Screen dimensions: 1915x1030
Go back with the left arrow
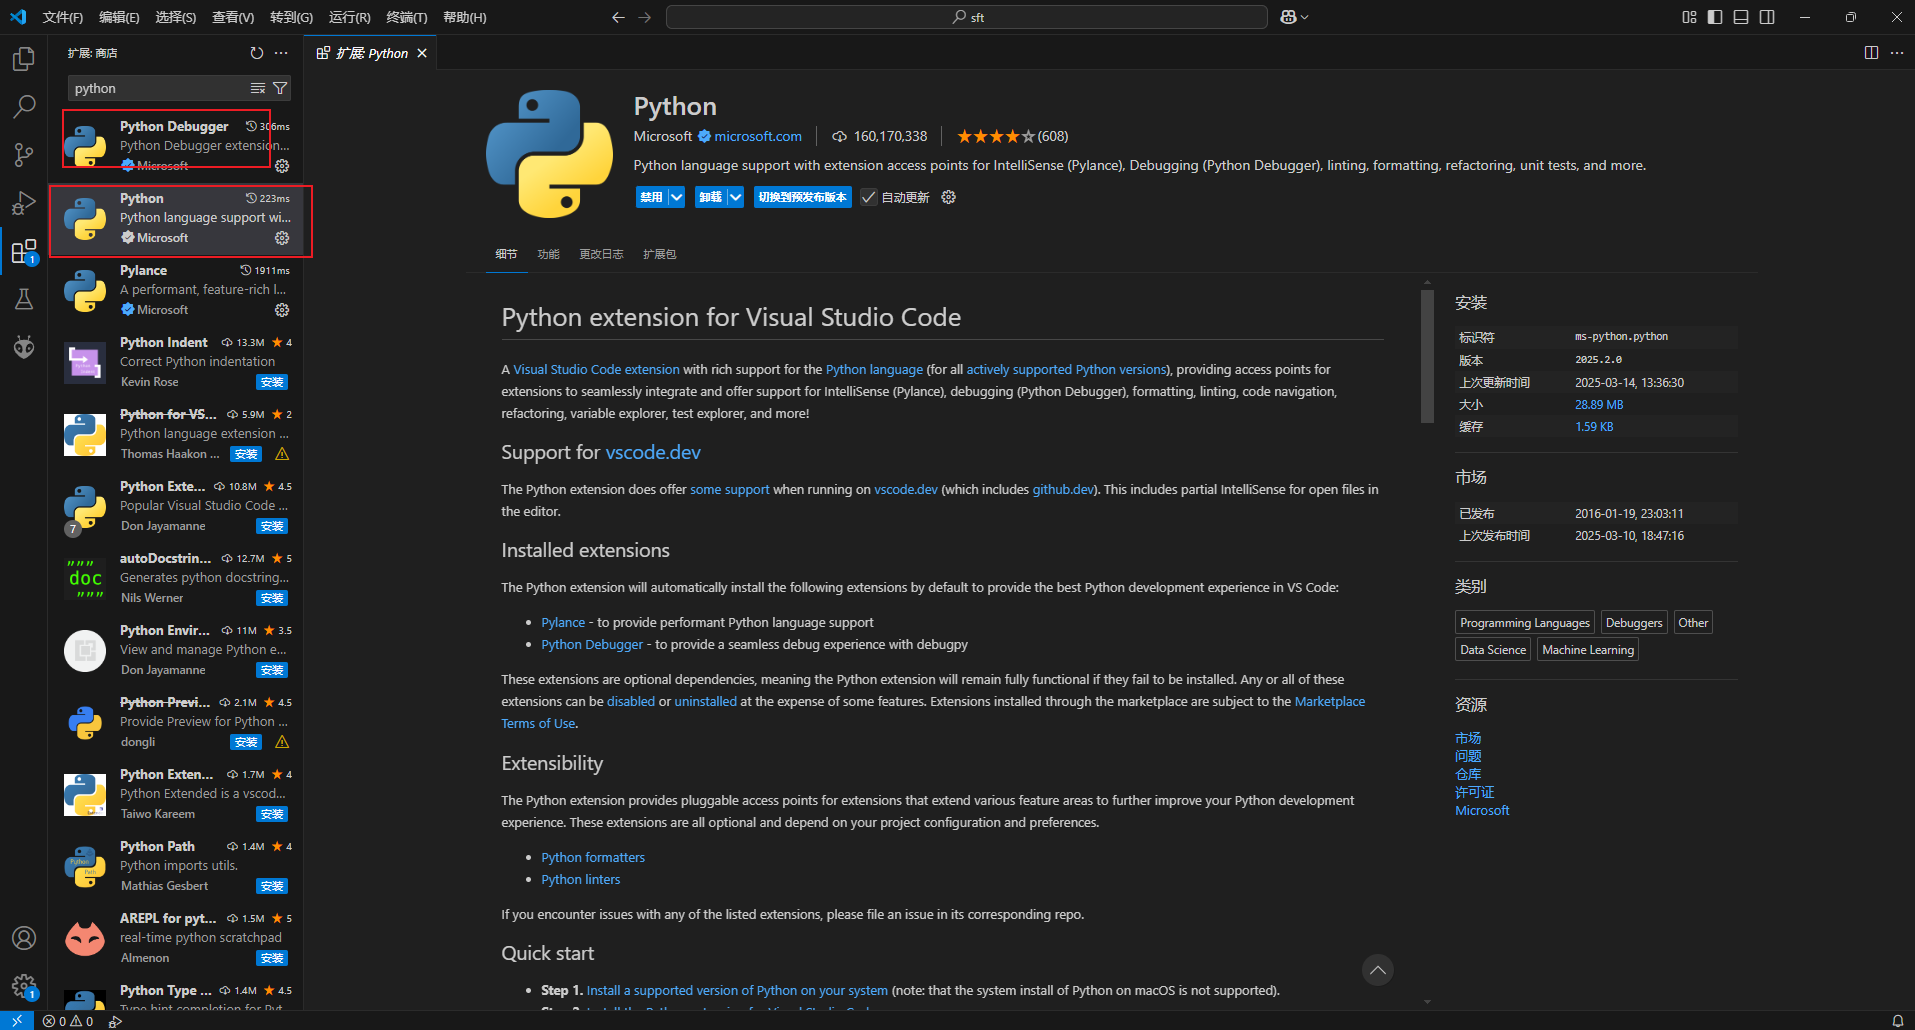618,17
